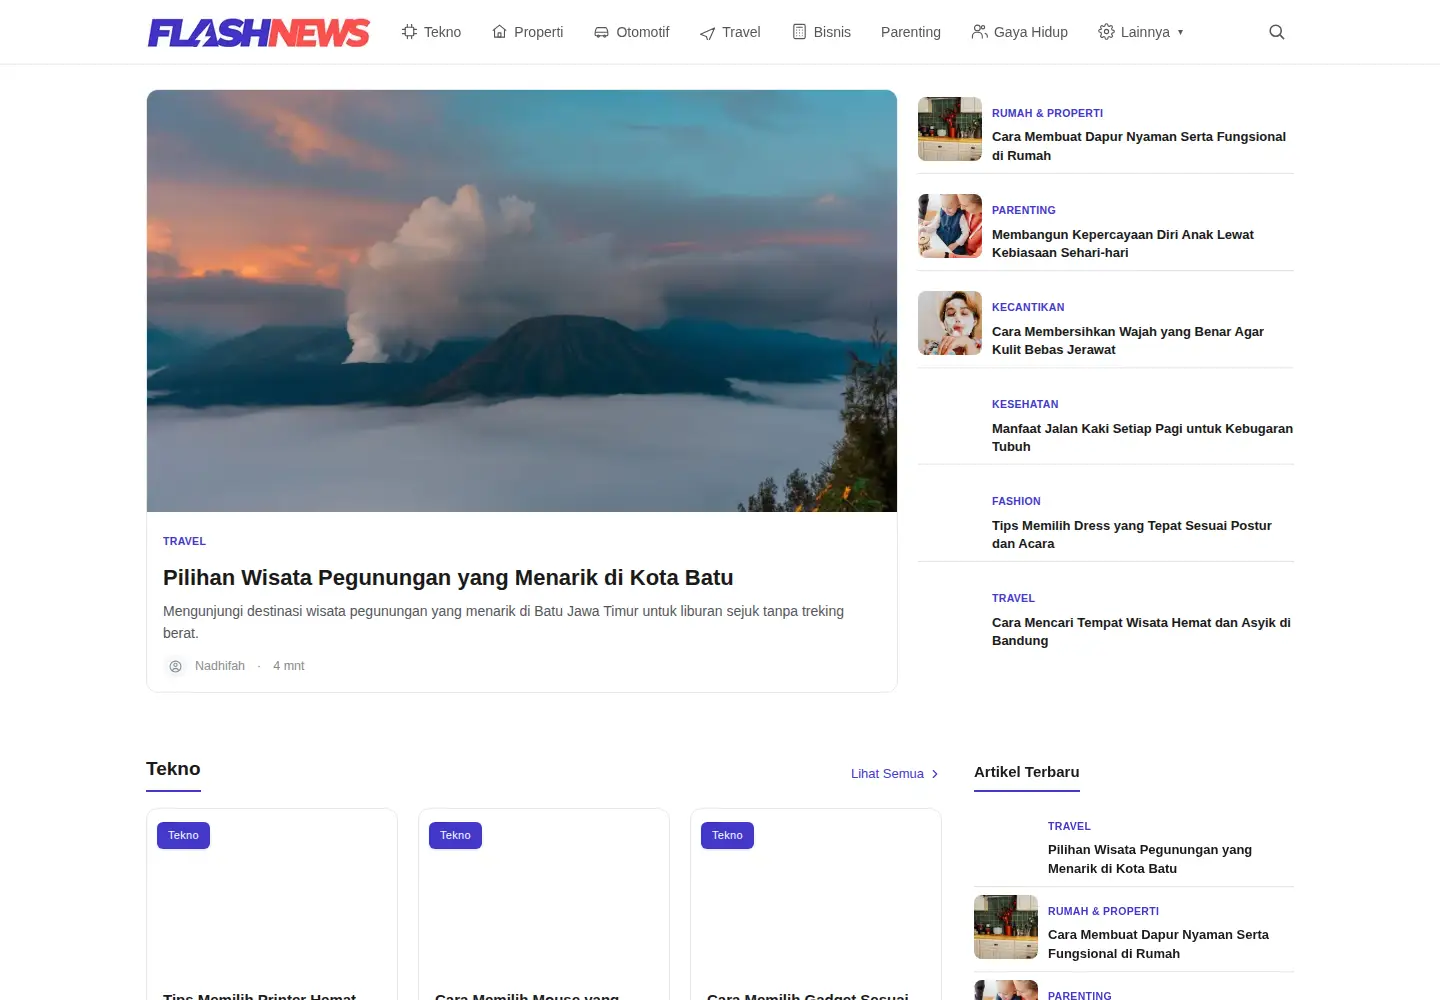Click the Tekno badge on second card
1440x1000 pixels.
(x=455, y=835)
